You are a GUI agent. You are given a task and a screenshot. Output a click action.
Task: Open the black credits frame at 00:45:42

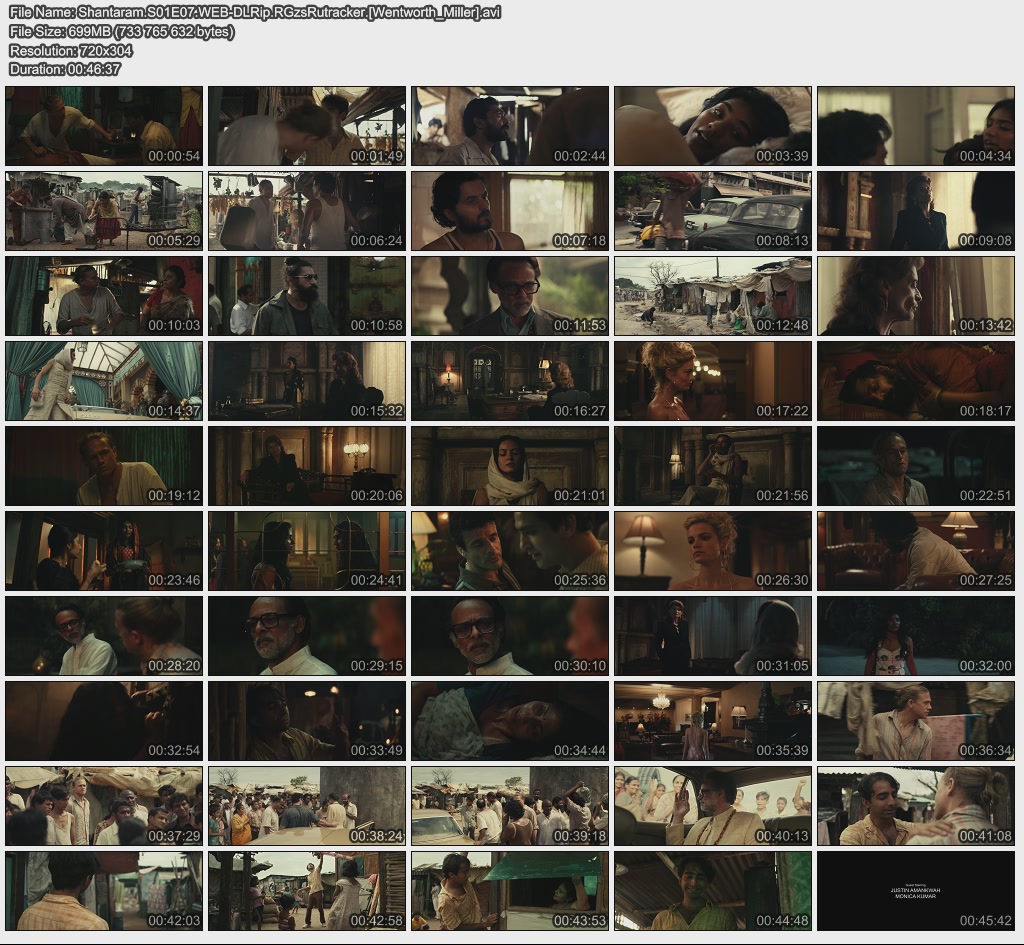916,891
